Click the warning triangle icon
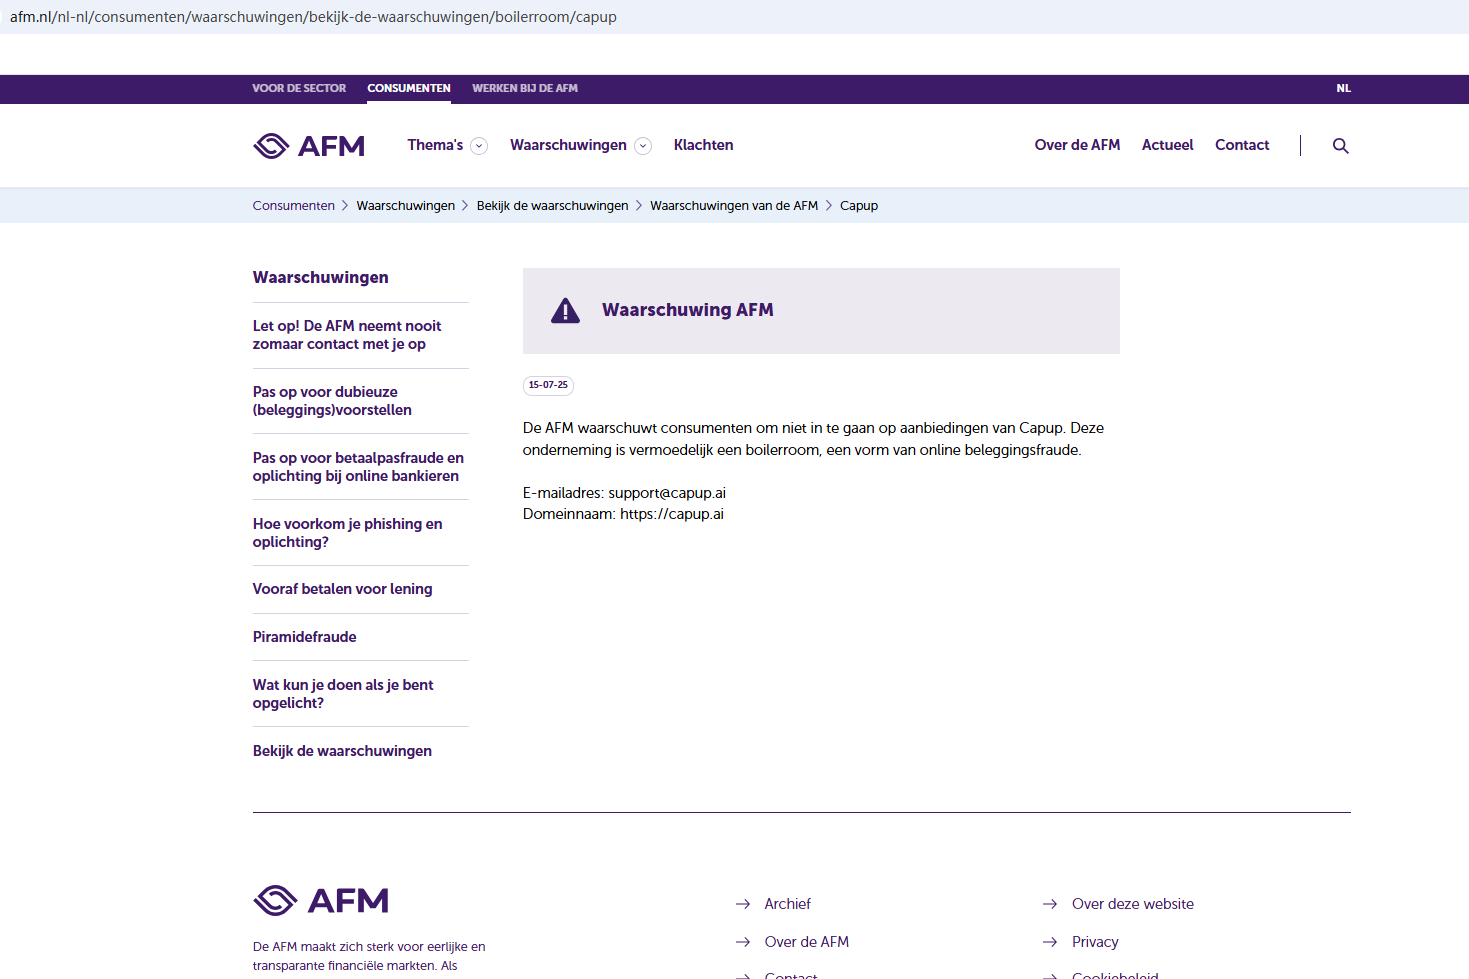This screenshot has height=979, width=1469. pos(565,311)
